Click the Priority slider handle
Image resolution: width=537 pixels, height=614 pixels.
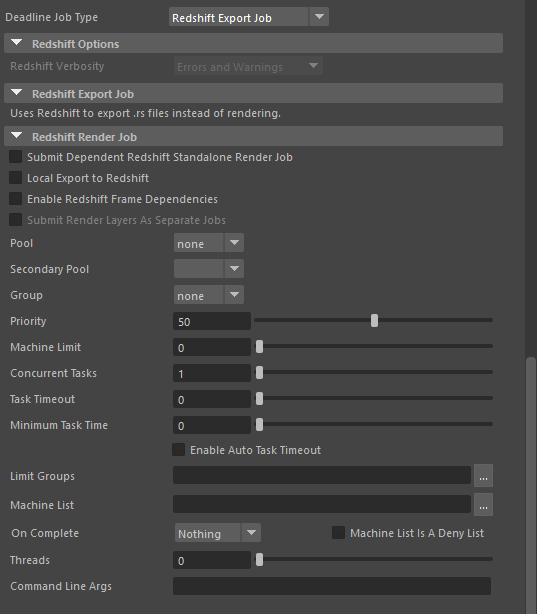coord(374,320)
